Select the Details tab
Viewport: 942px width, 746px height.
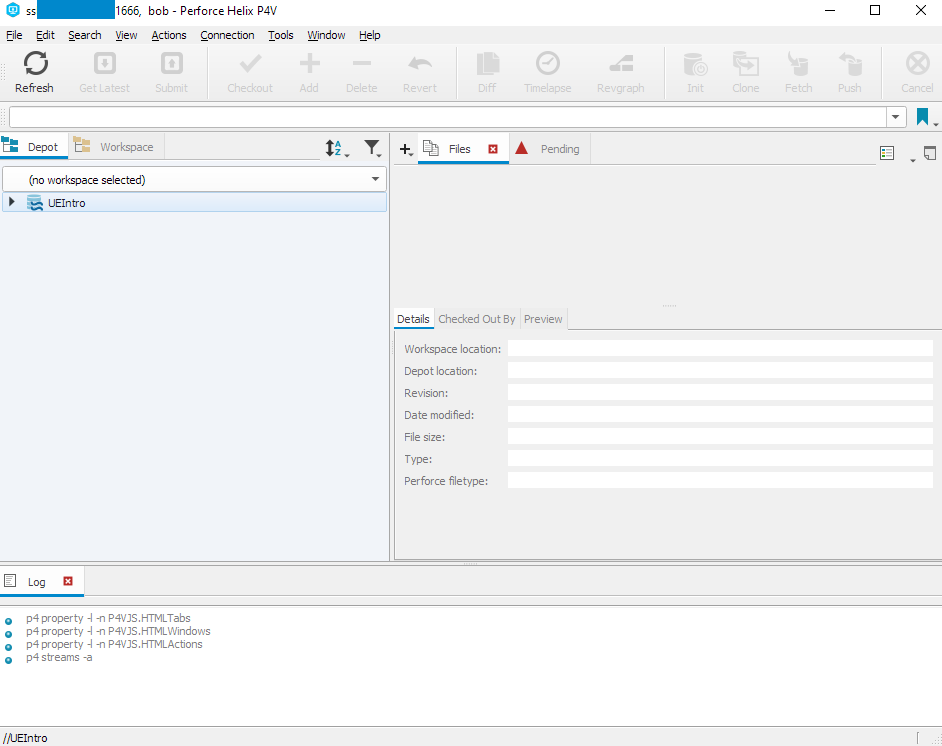pyautogui.click(x=413, y=319)
